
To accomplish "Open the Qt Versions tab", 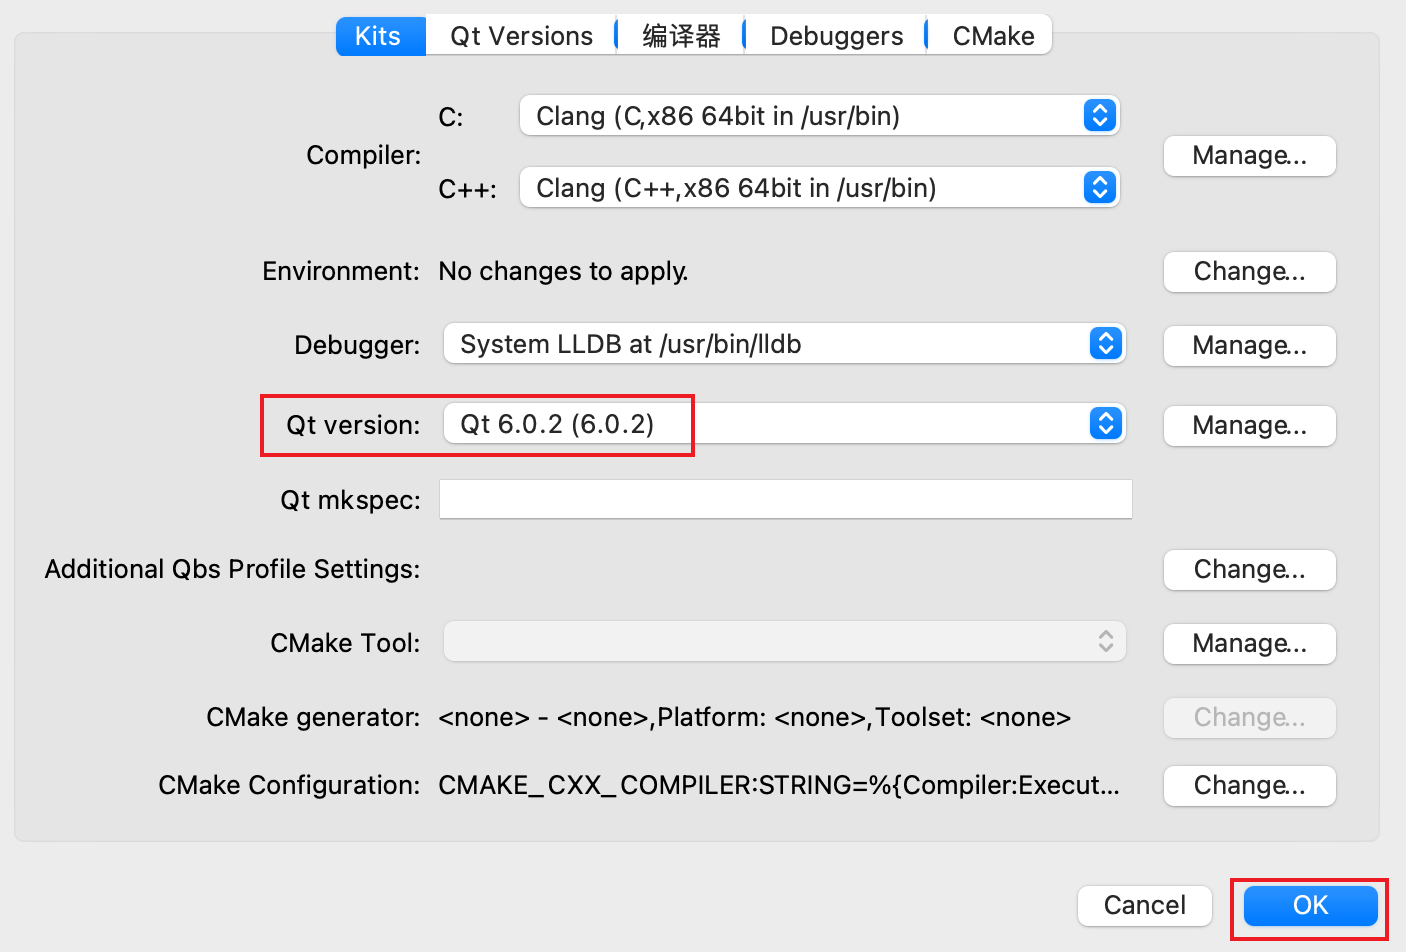I will [x=521, y=36].
